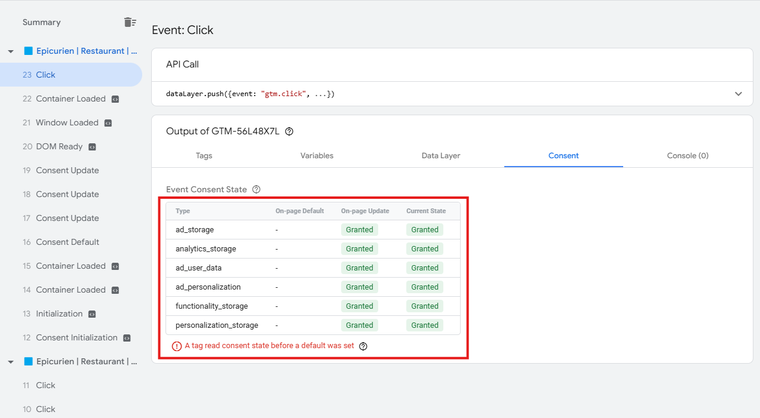
Task: Select event 13 Initialization
Action: point(58,314)
